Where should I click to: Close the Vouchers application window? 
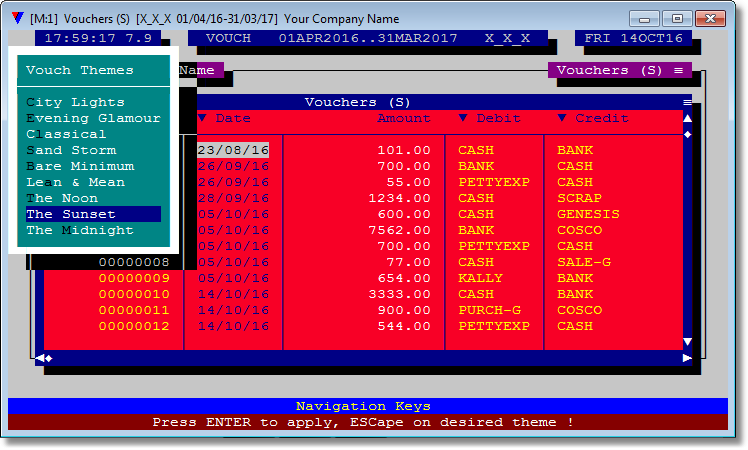click(710, 19)
